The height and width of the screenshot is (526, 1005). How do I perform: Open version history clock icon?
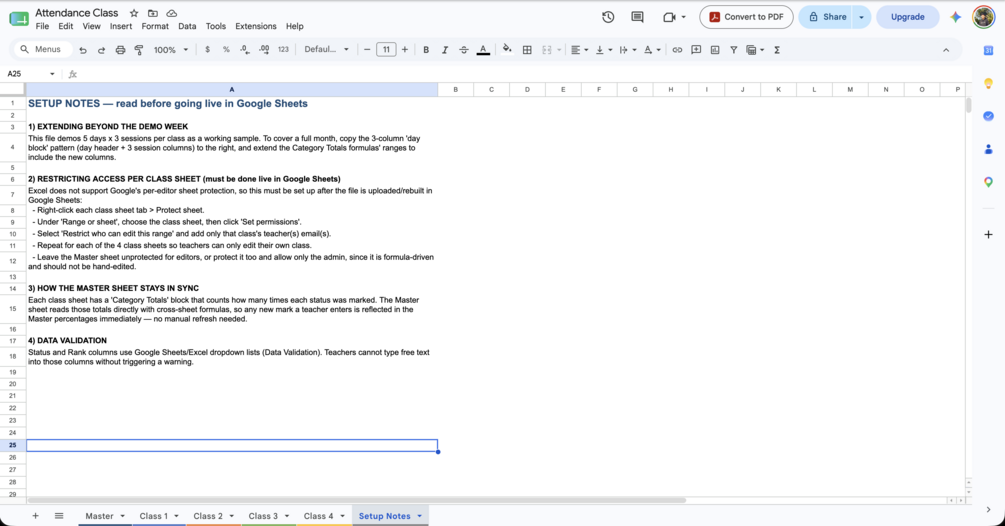(x=608, y=17)
